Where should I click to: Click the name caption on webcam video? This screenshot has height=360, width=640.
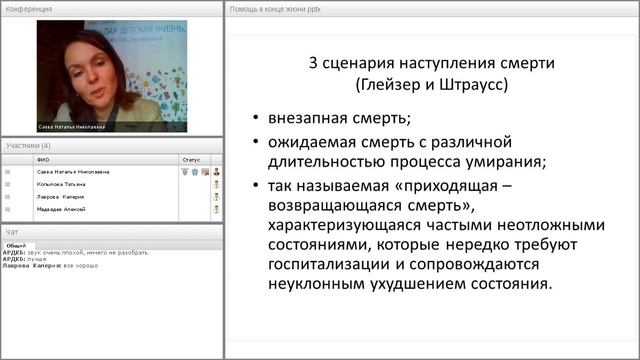point(72,127)
